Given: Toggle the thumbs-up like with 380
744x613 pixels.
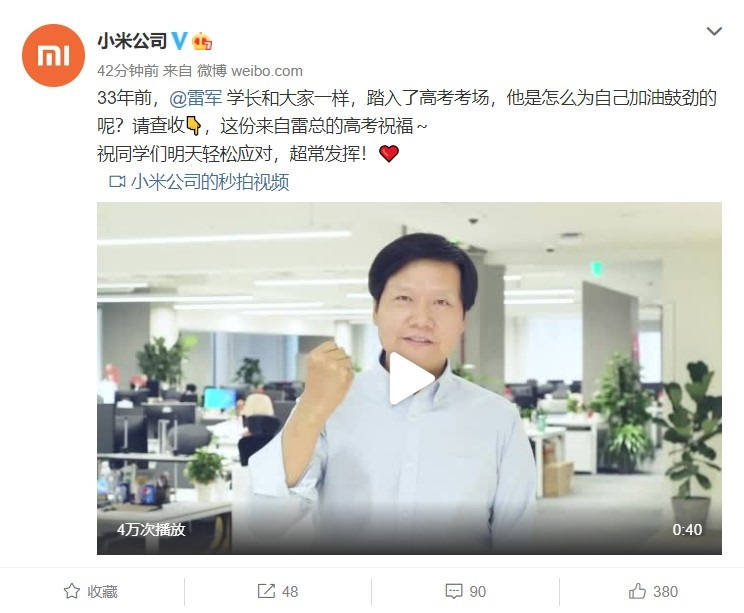Looking at the screenshot, I should click(x=653, y=591).
